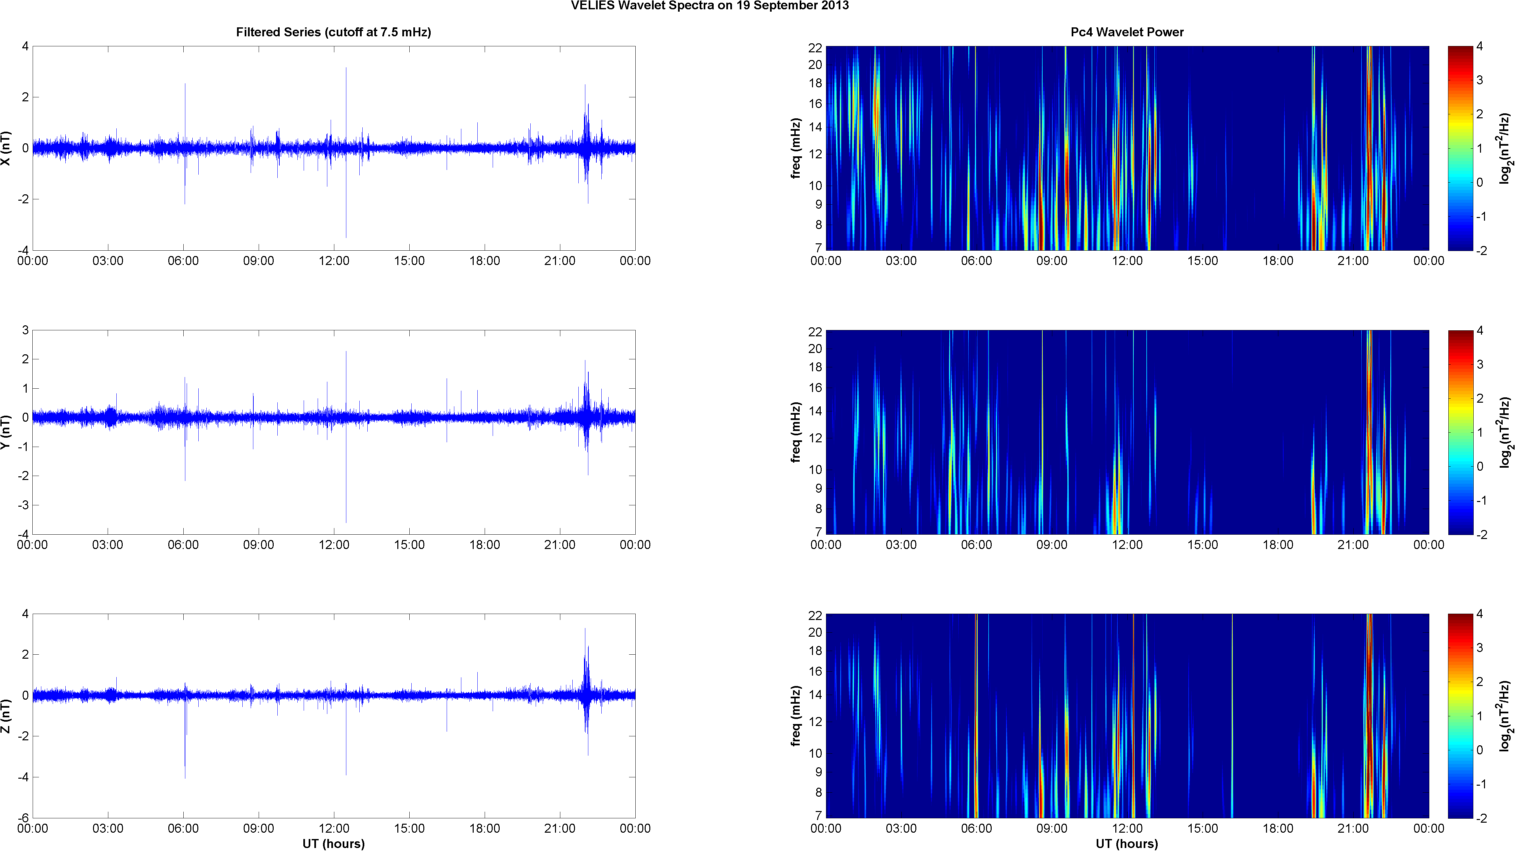
Task: Select the Y (nT) axis label
Action: (x=7, y=432)
